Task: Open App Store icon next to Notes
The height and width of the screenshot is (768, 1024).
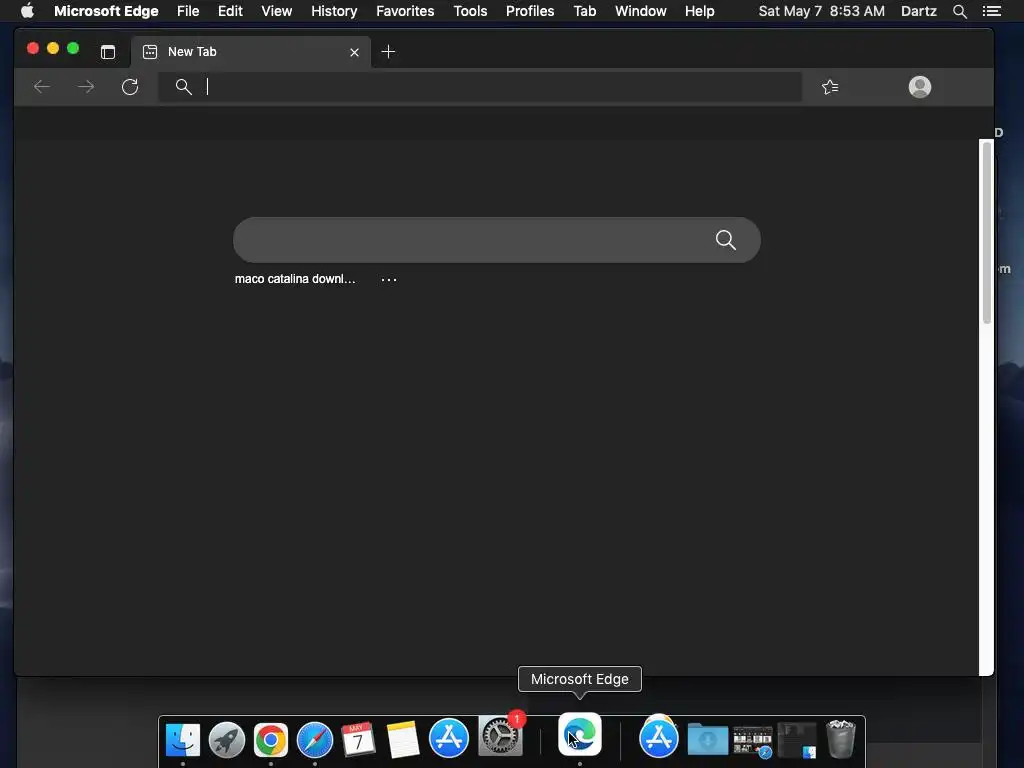Action: point(449,738)
